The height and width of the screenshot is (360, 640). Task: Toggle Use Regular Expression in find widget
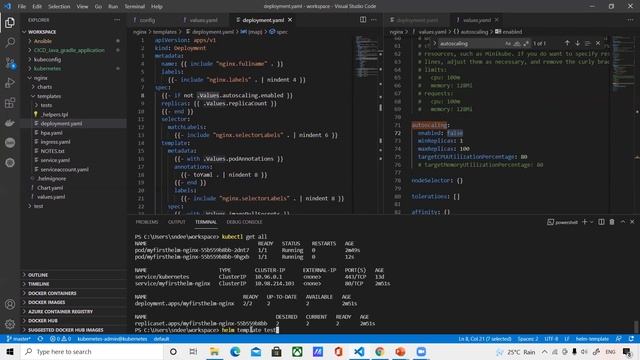[x=526, y=43]
